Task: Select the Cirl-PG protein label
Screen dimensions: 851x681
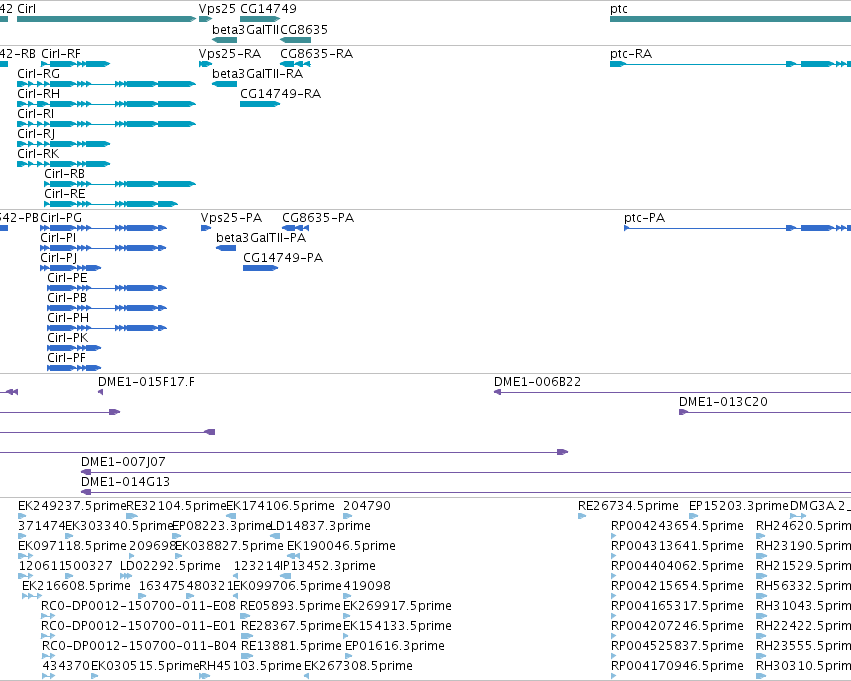Action: point(61,218)
